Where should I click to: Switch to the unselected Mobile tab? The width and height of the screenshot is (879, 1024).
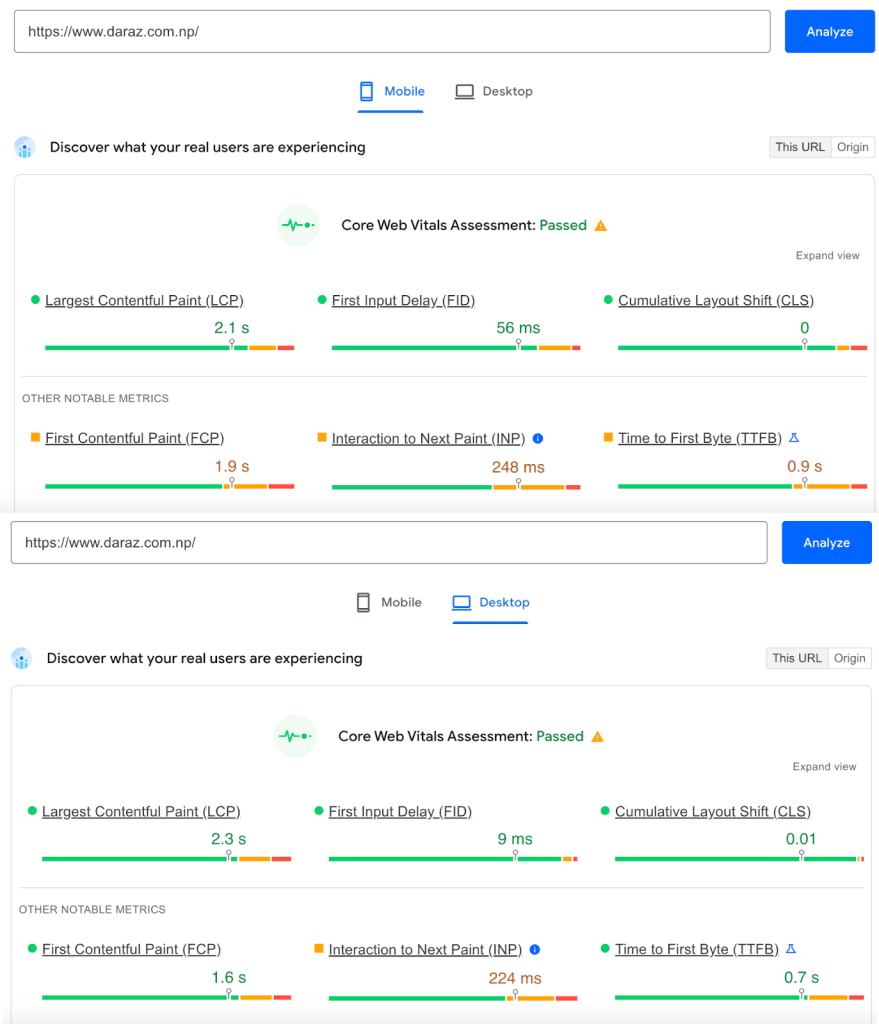pyautogui.click(x=389, y=603)
